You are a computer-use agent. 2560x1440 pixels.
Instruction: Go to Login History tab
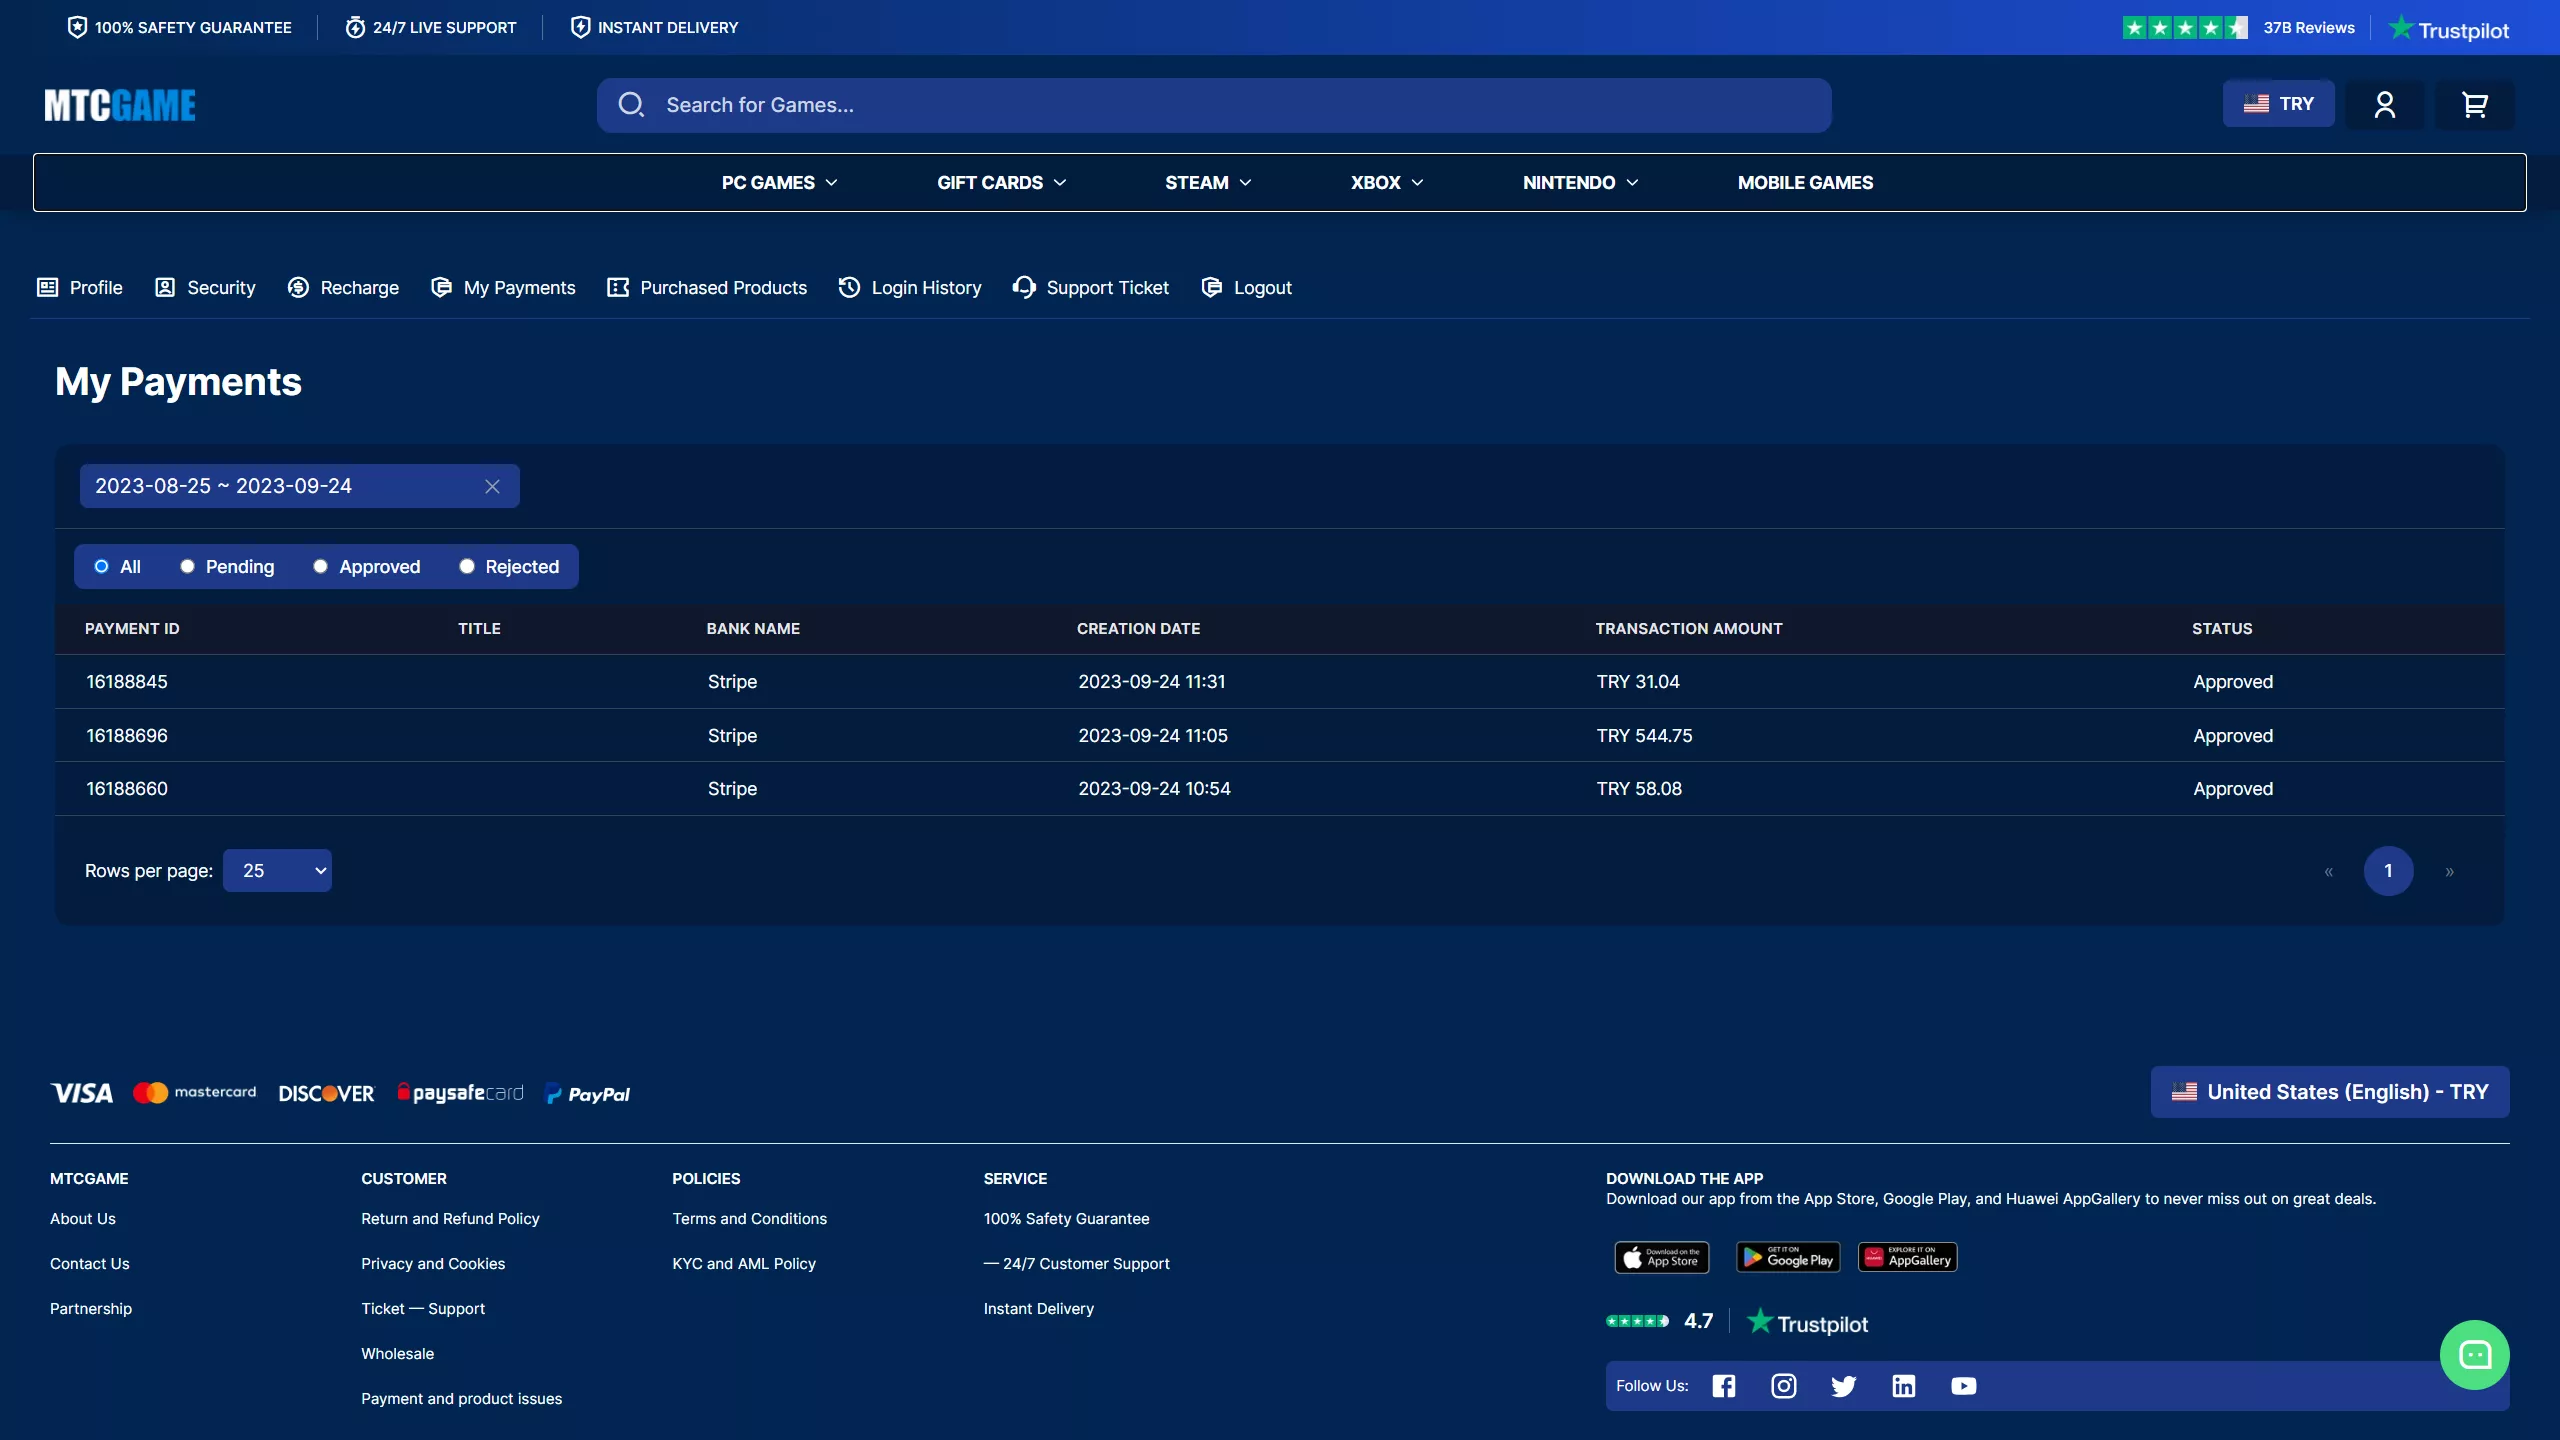point(910,288)
